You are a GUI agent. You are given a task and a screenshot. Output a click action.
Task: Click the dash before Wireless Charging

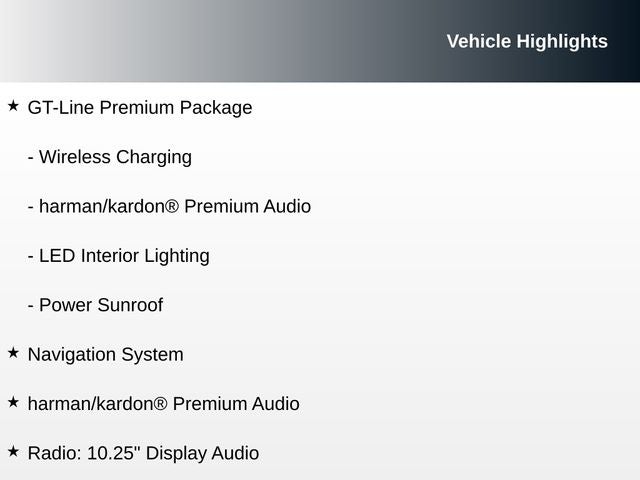(31, 158)
